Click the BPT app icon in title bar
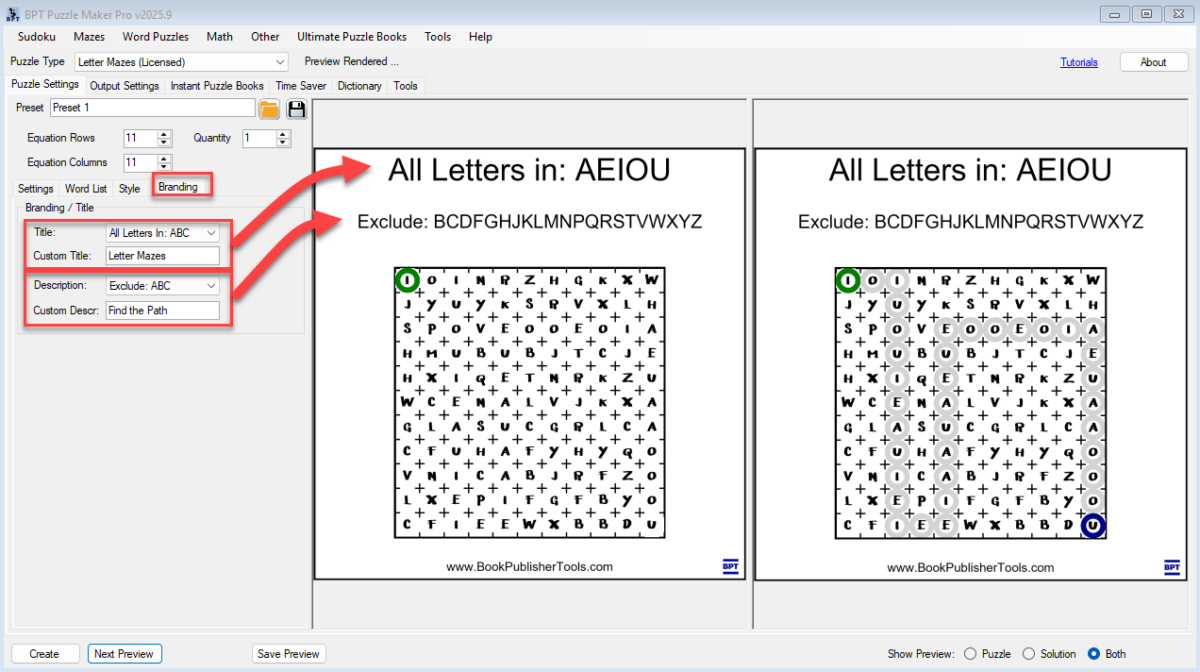This screenshot has width=1200, height=672. coord(12,14)
